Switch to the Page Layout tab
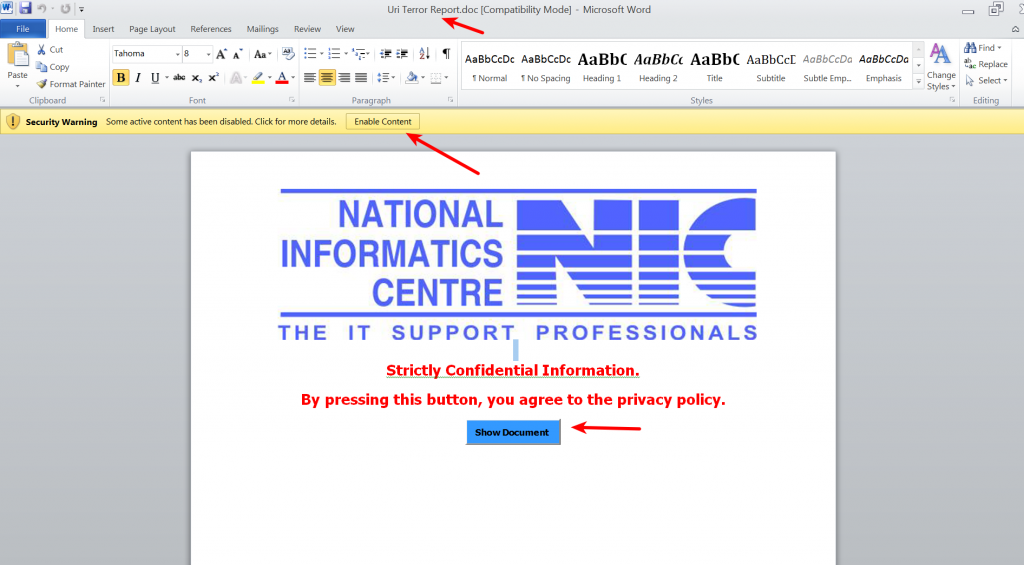This screenshot has width=1024, height=565. pos(152,29)
